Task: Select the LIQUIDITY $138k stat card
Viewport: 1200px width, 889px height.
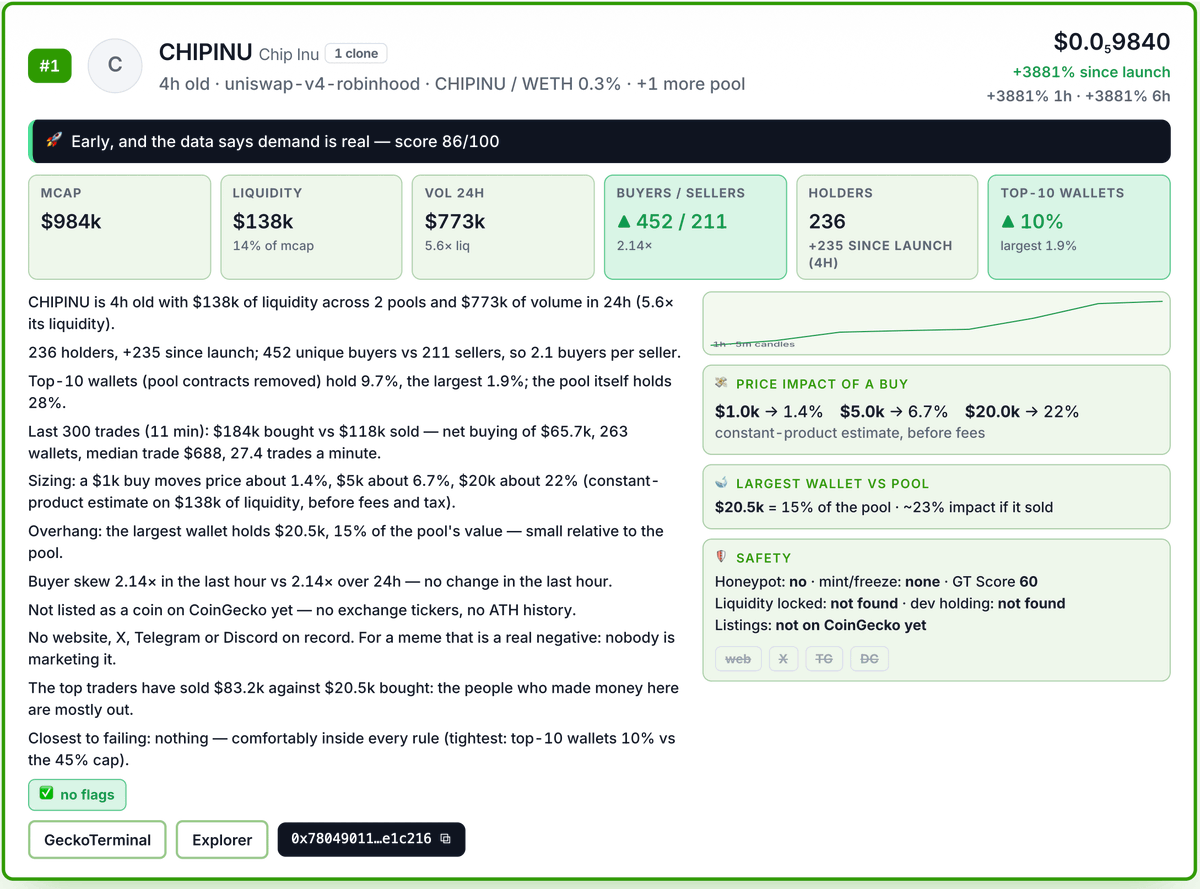Action: tap(312, 227)
